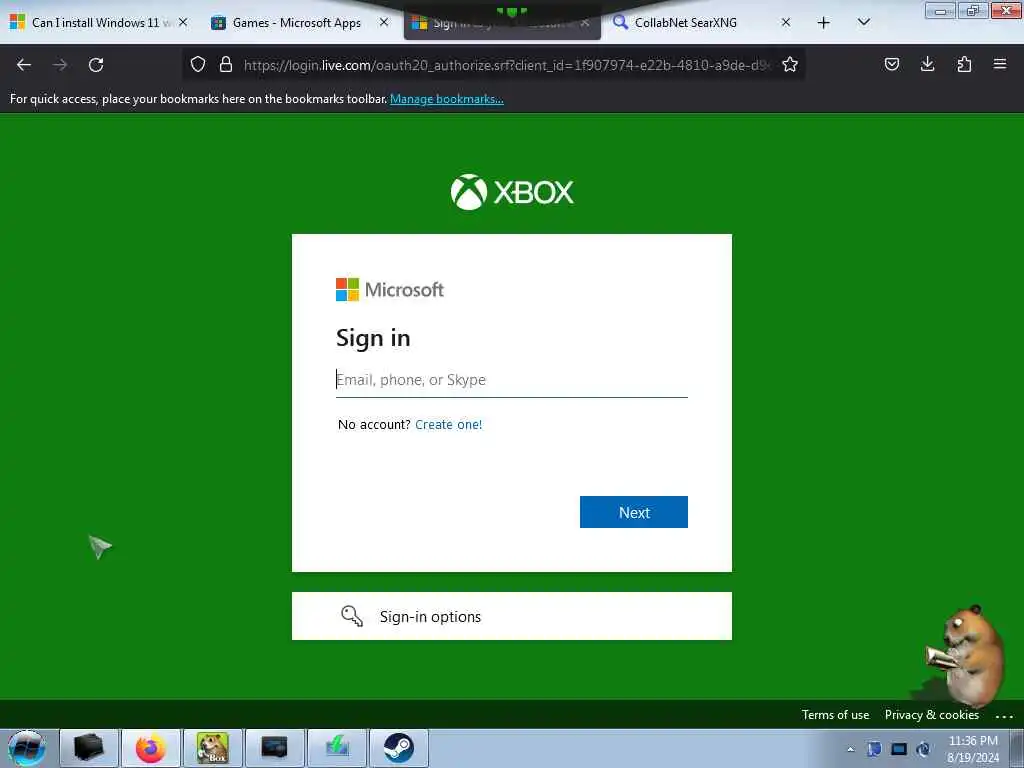Viewport: 1024px width, 768px height.
Task: View site security via the padlock icon
Action: pyautogui.click(x=226, y=64)
